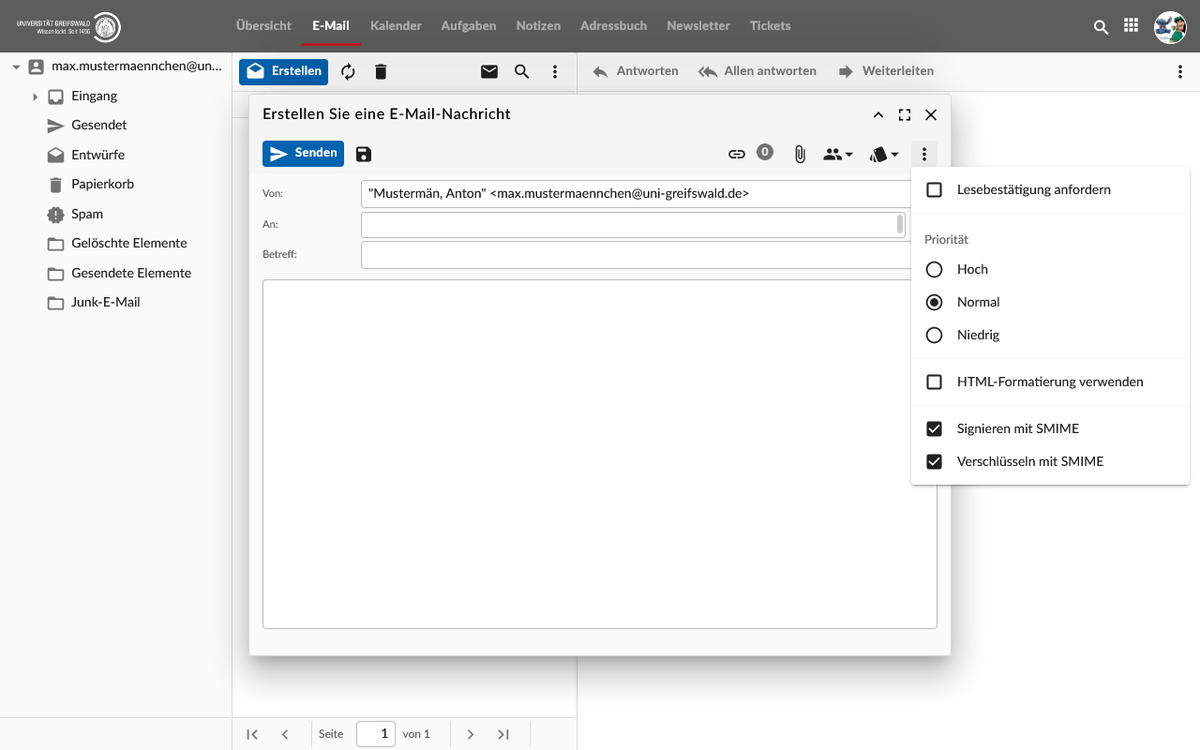Click into the Betreff input field
Image resolution: width=1200 pixels, height=750 pixels.
pyautogui.click(x=635, y=255)
